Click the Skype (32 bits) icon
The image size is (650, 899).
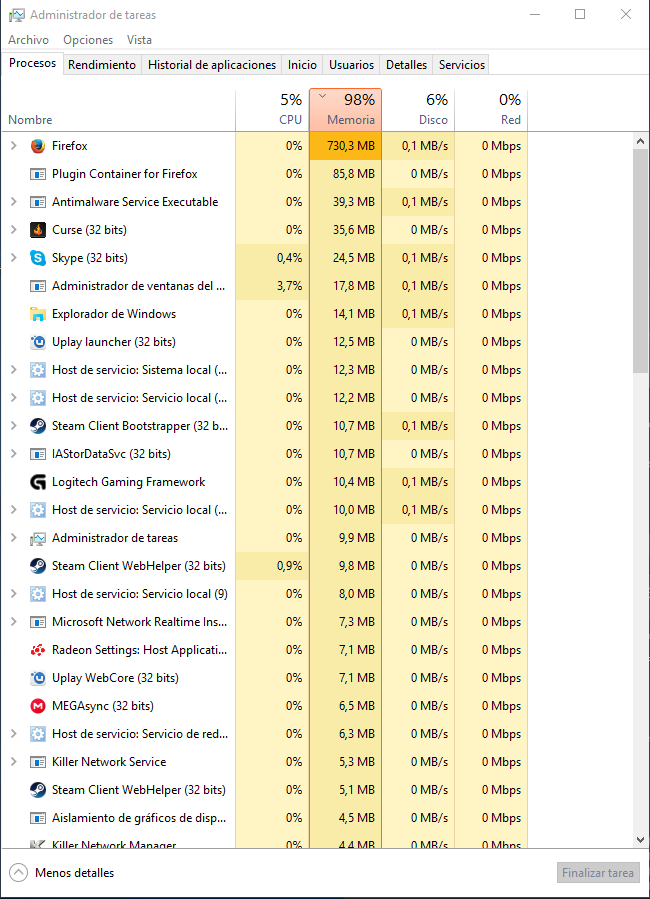38,258
